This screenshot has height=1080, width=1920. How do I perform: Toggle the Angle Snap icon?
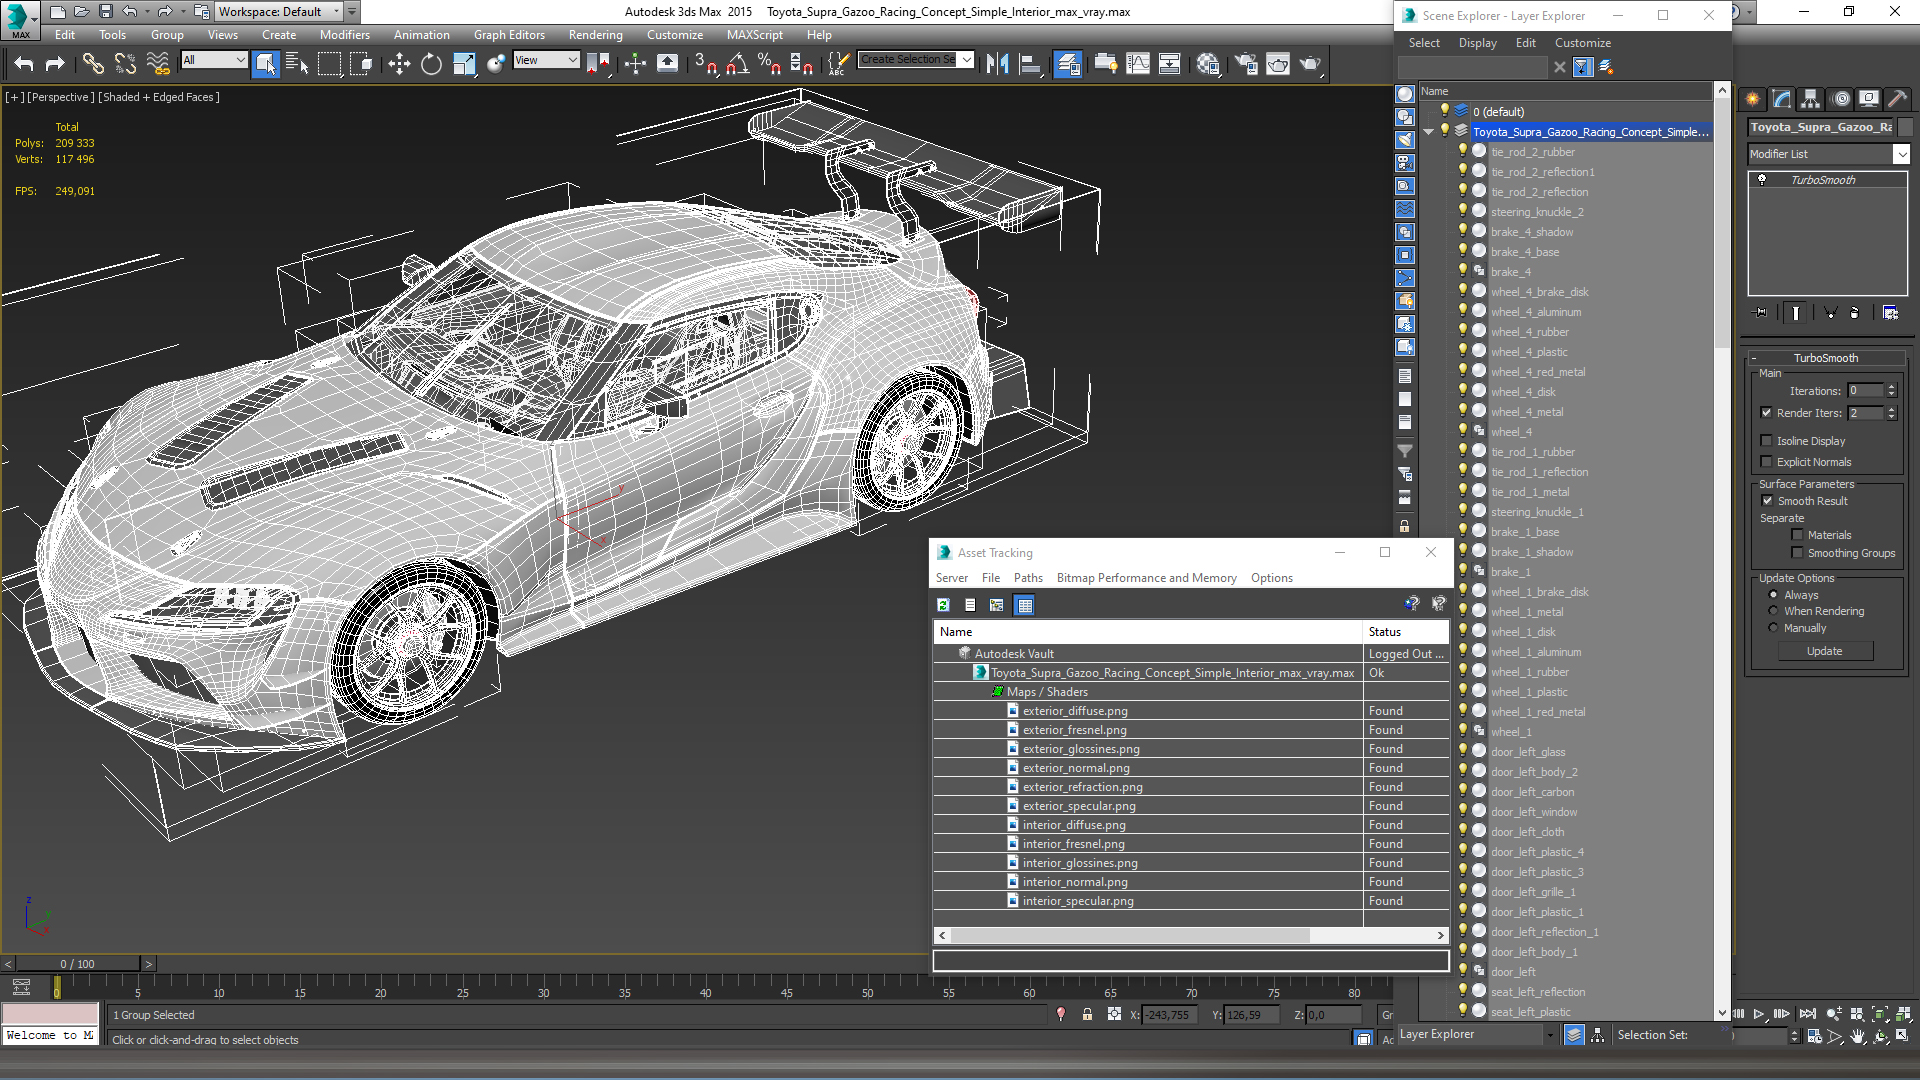738,65
